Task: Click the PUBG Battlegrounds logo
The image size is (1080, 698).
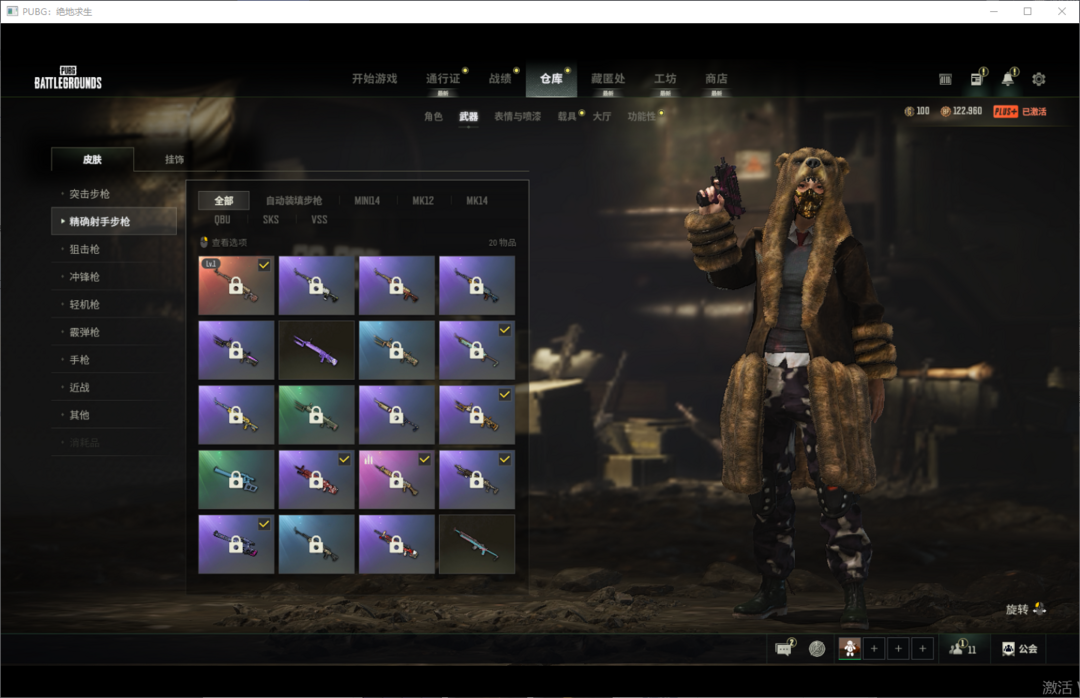Action: [x=68, y=79]
